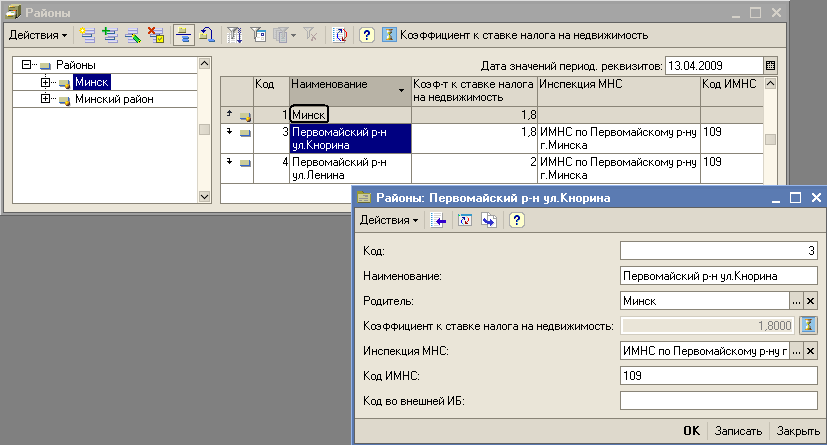Image resolution: width=827 pixels, height=445 pixels.
Task: Click the Код input field
Action: (x=719, y=251)
